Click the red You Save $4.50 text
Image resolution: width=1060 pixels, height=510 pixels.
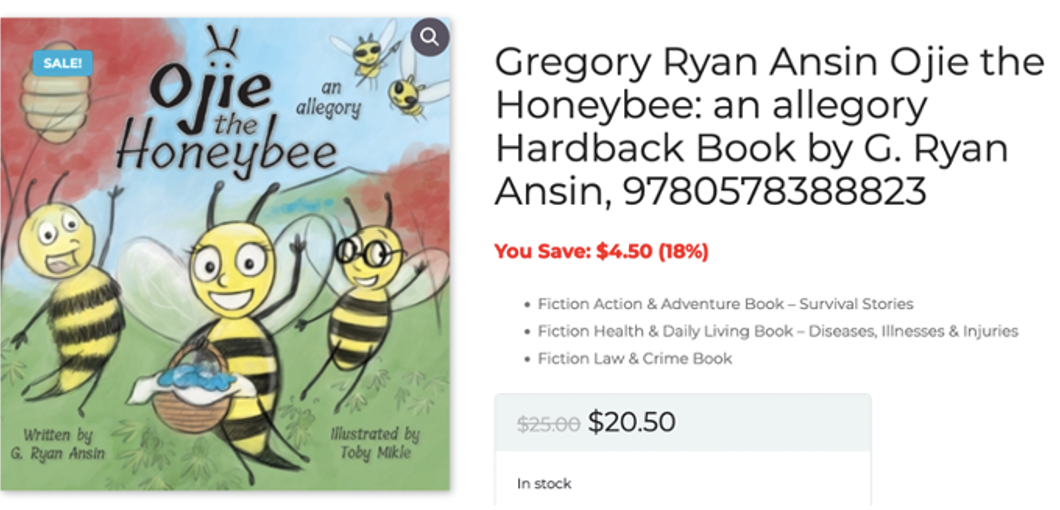(x=601, y=251)
